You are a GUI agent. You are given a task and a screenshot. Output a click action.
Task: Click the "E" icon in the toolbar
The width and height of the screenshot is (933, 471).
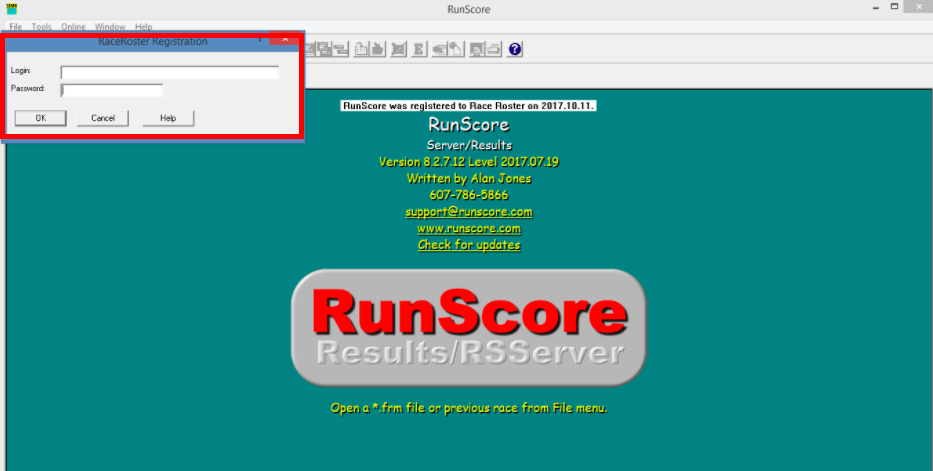coord(419,49)
